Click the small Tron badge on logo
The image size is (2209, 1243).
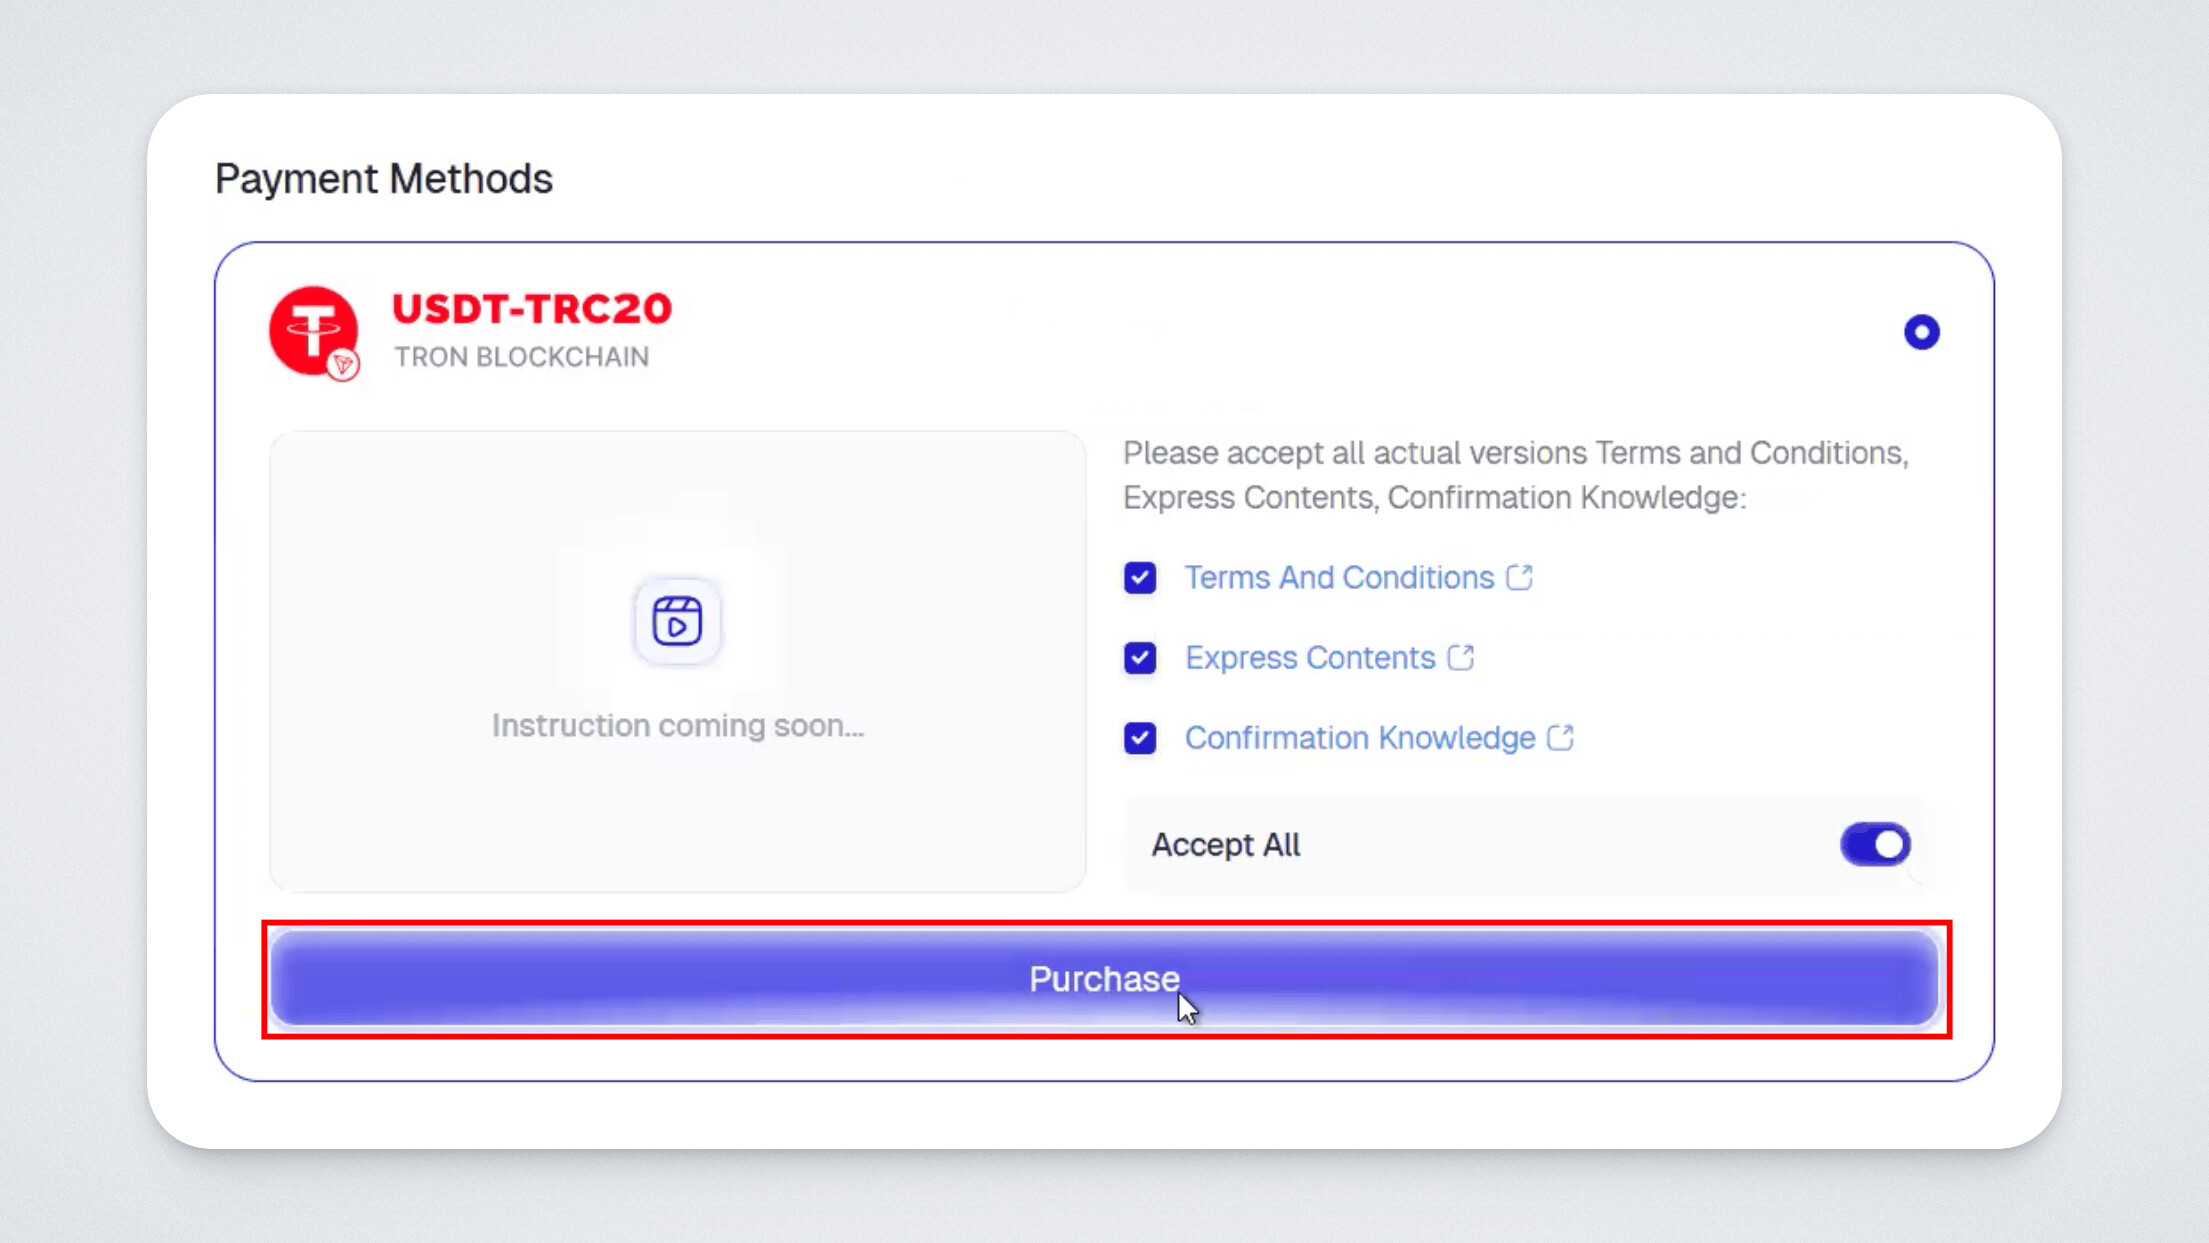point(343,366)
